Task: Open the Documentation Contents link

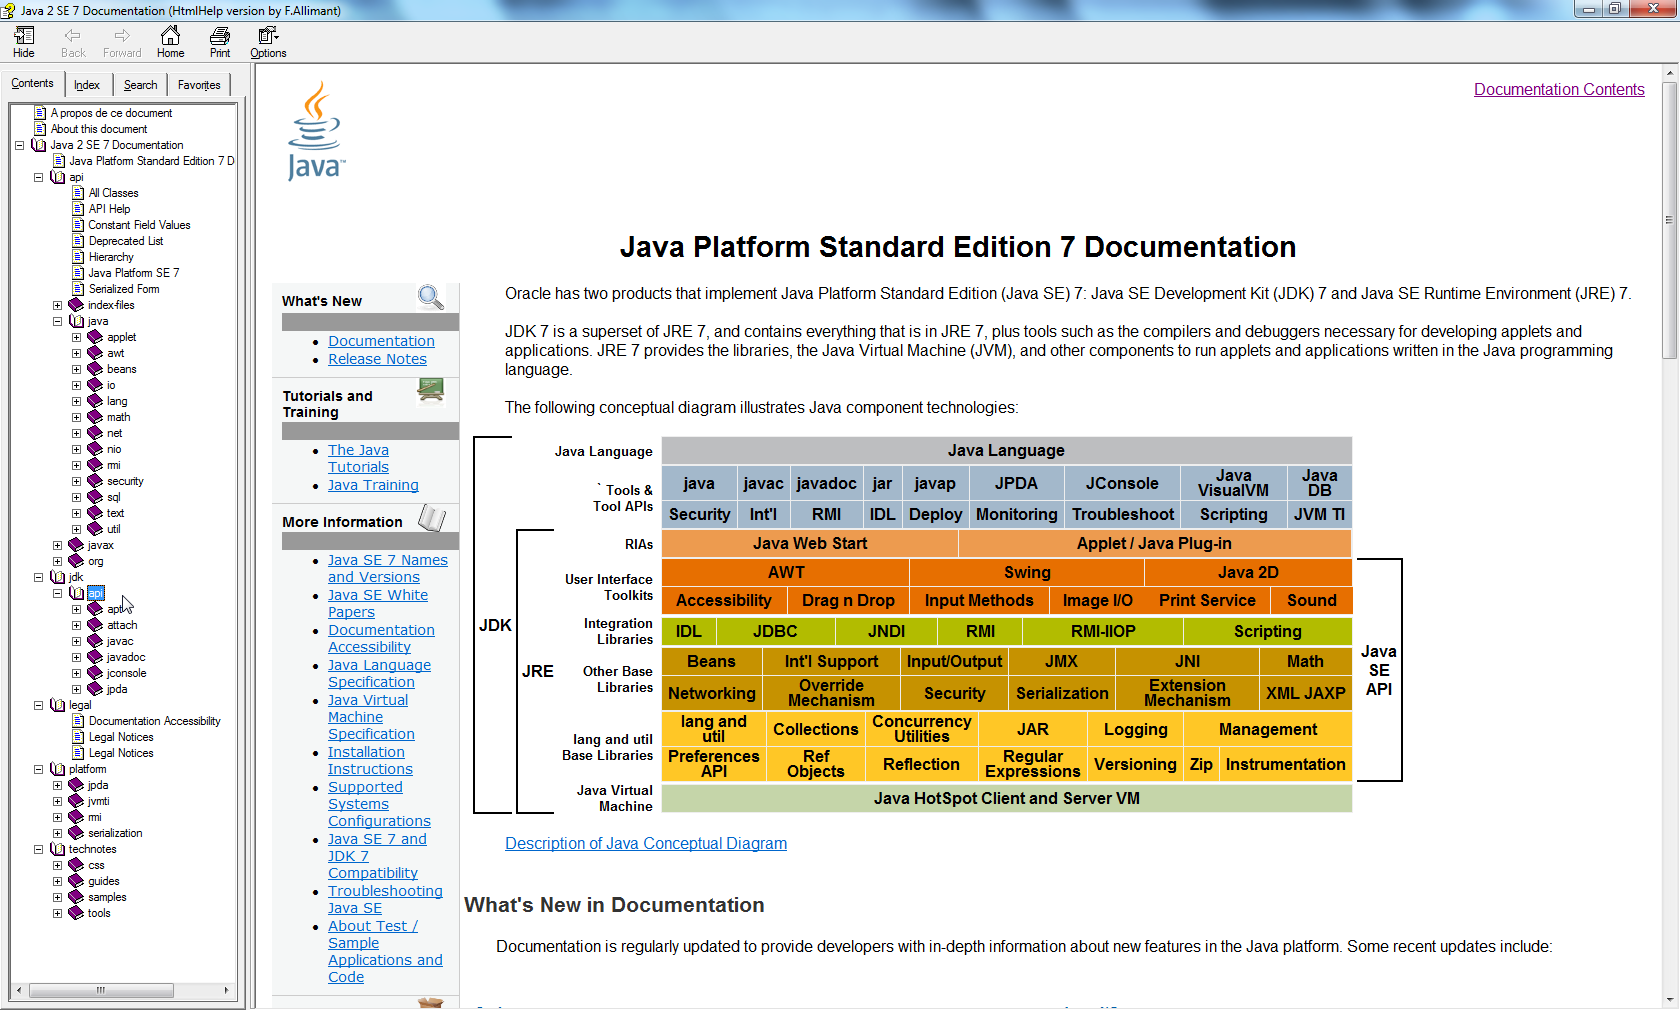Action: click(1559, 90)
